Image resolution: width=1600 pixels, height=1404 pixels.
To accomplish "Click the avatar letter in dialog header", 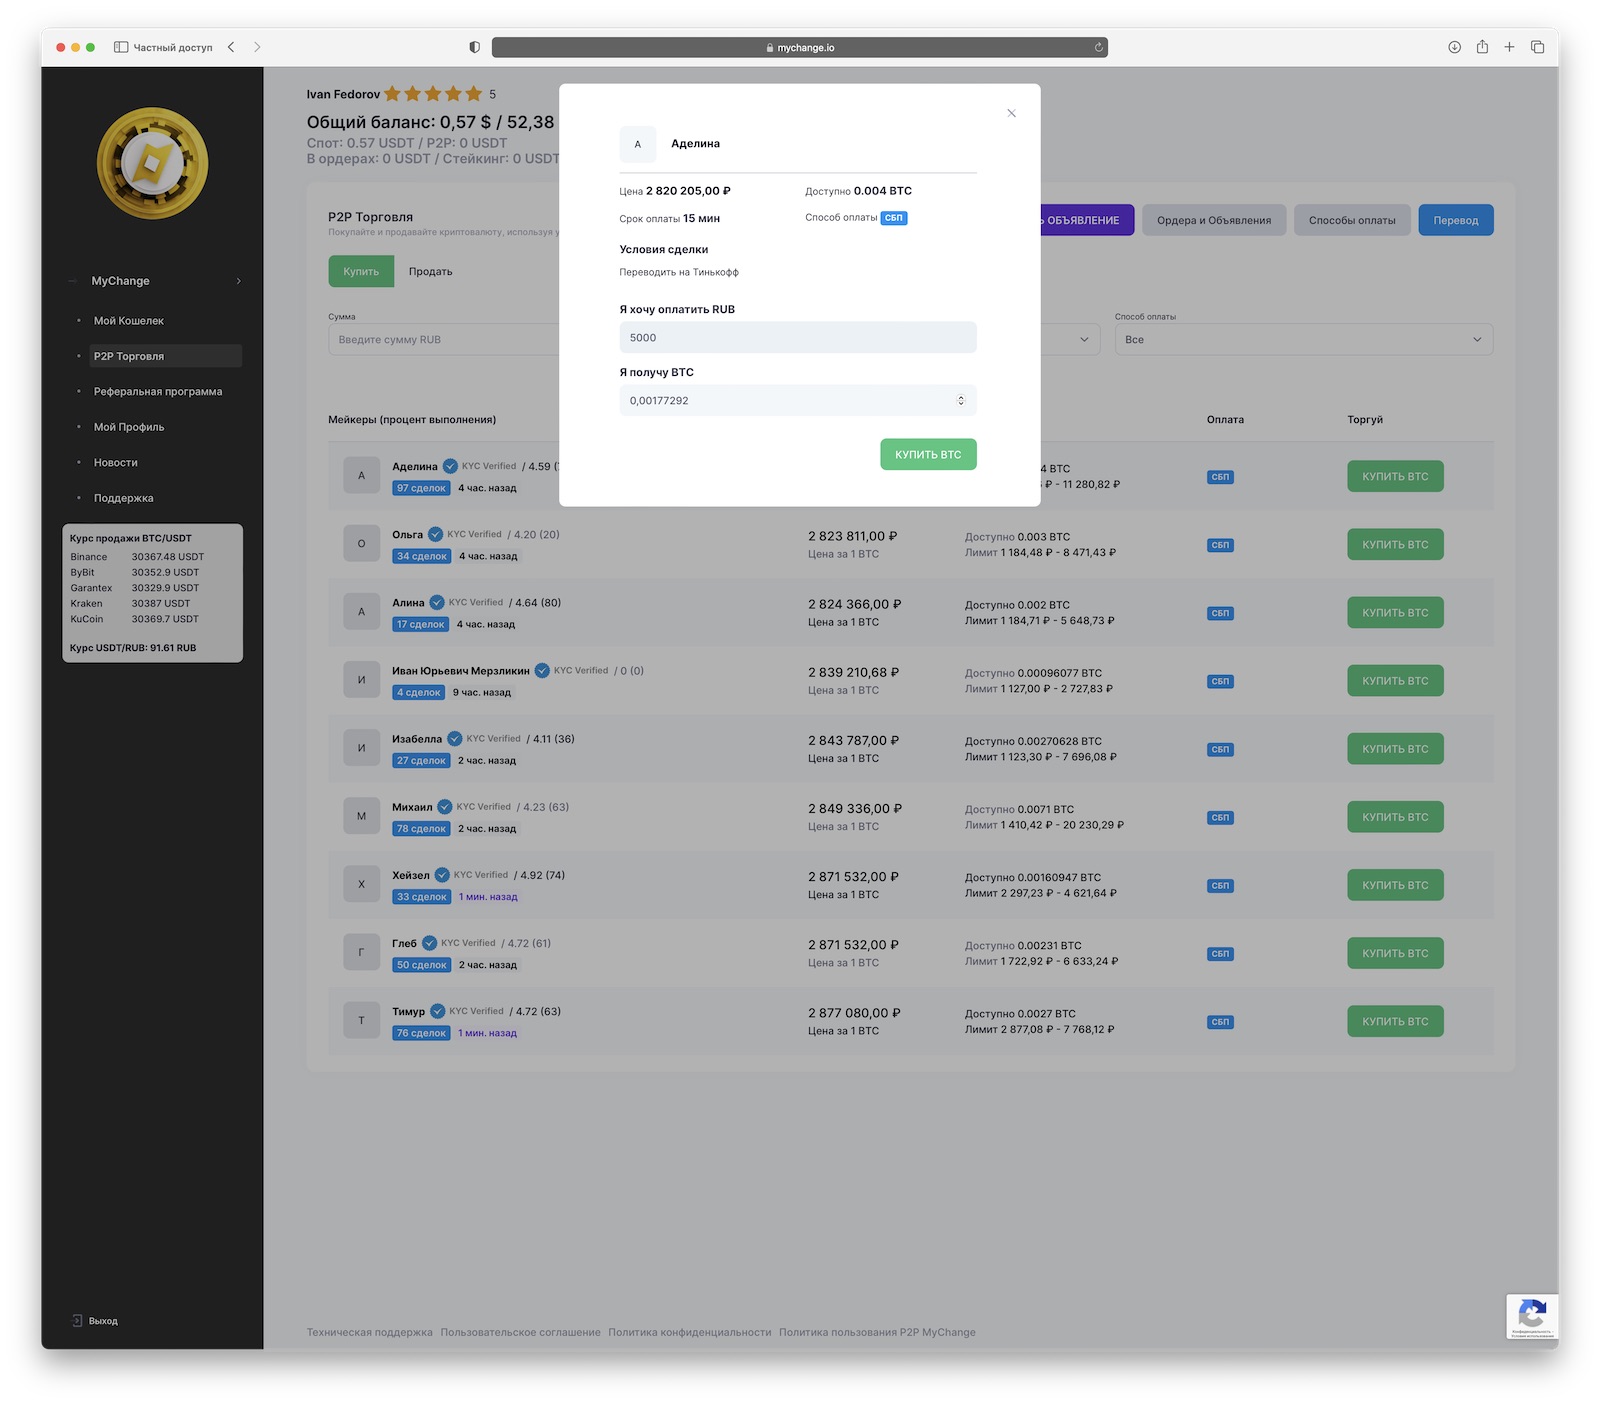I will [638, 144].
